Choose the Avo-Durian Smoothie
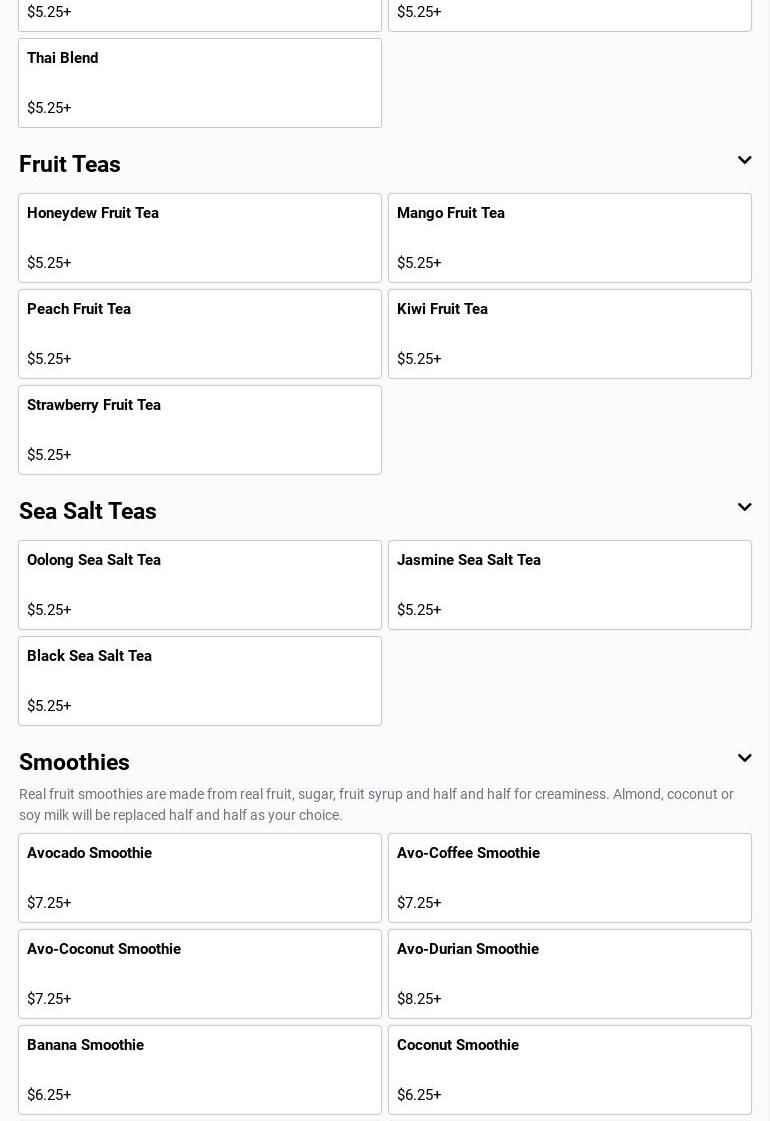Screen dimensions: 770x1121 tap(570, 974)
